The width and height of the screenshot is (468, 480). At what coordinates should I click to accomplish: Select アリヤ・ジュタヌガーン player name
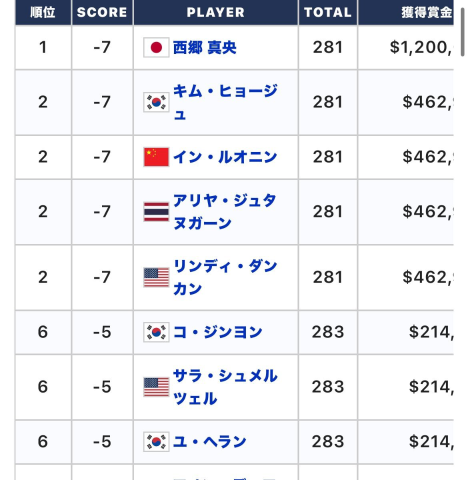point(224,212)
